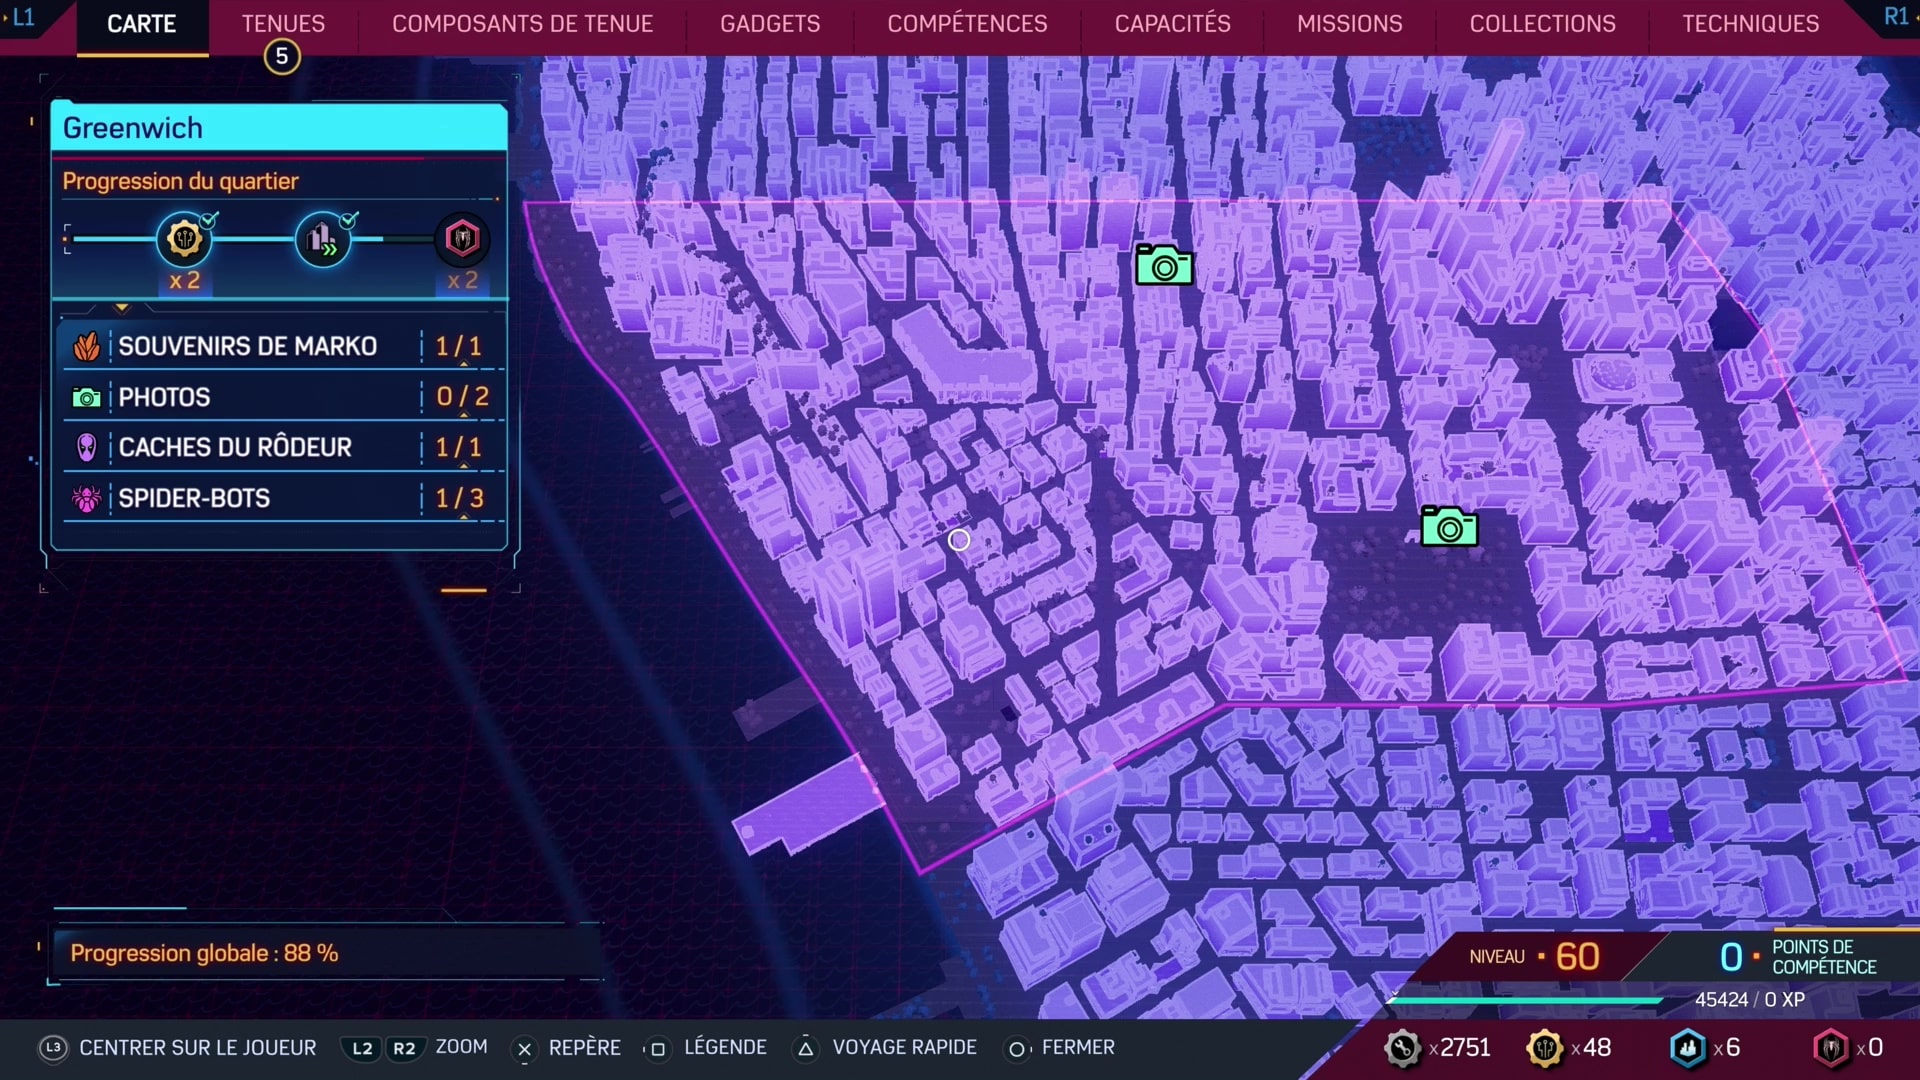Click the Zoom control label
This screenshot has height=1080, width=1920.
click(462, 1047)
